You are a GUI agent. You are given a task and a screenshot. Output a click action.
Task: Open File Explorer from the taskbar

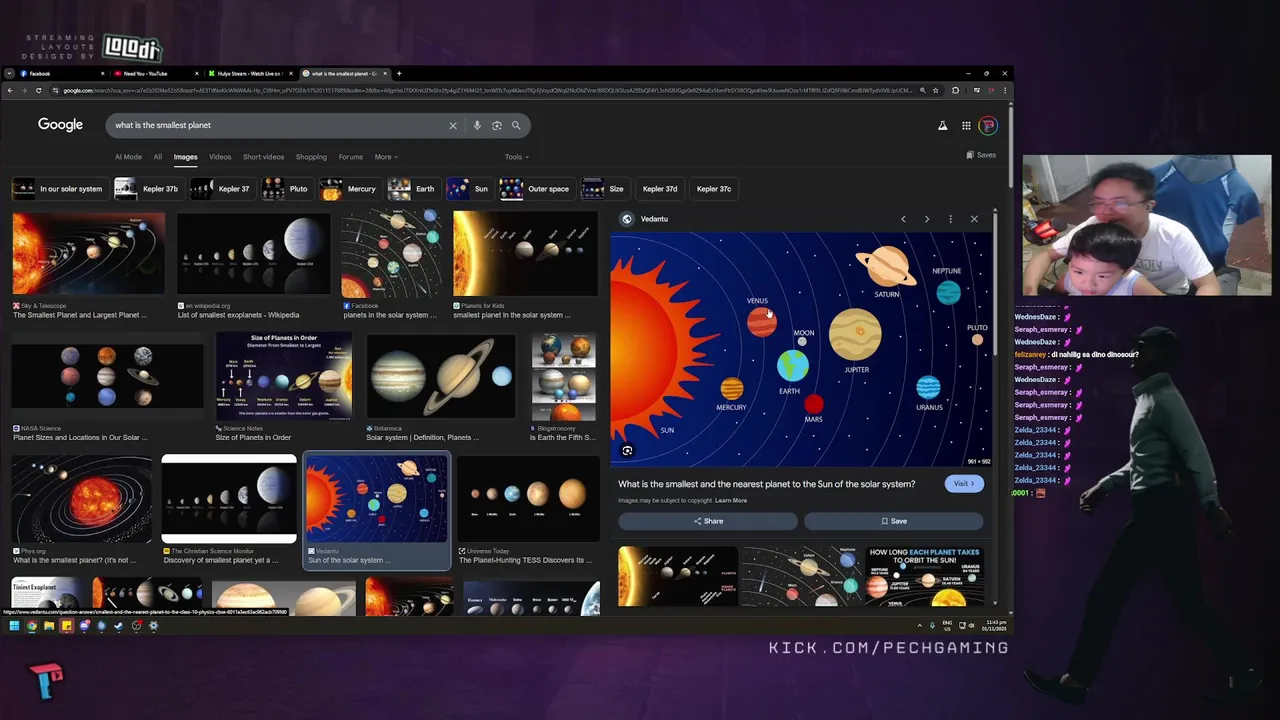coord(49,626)
